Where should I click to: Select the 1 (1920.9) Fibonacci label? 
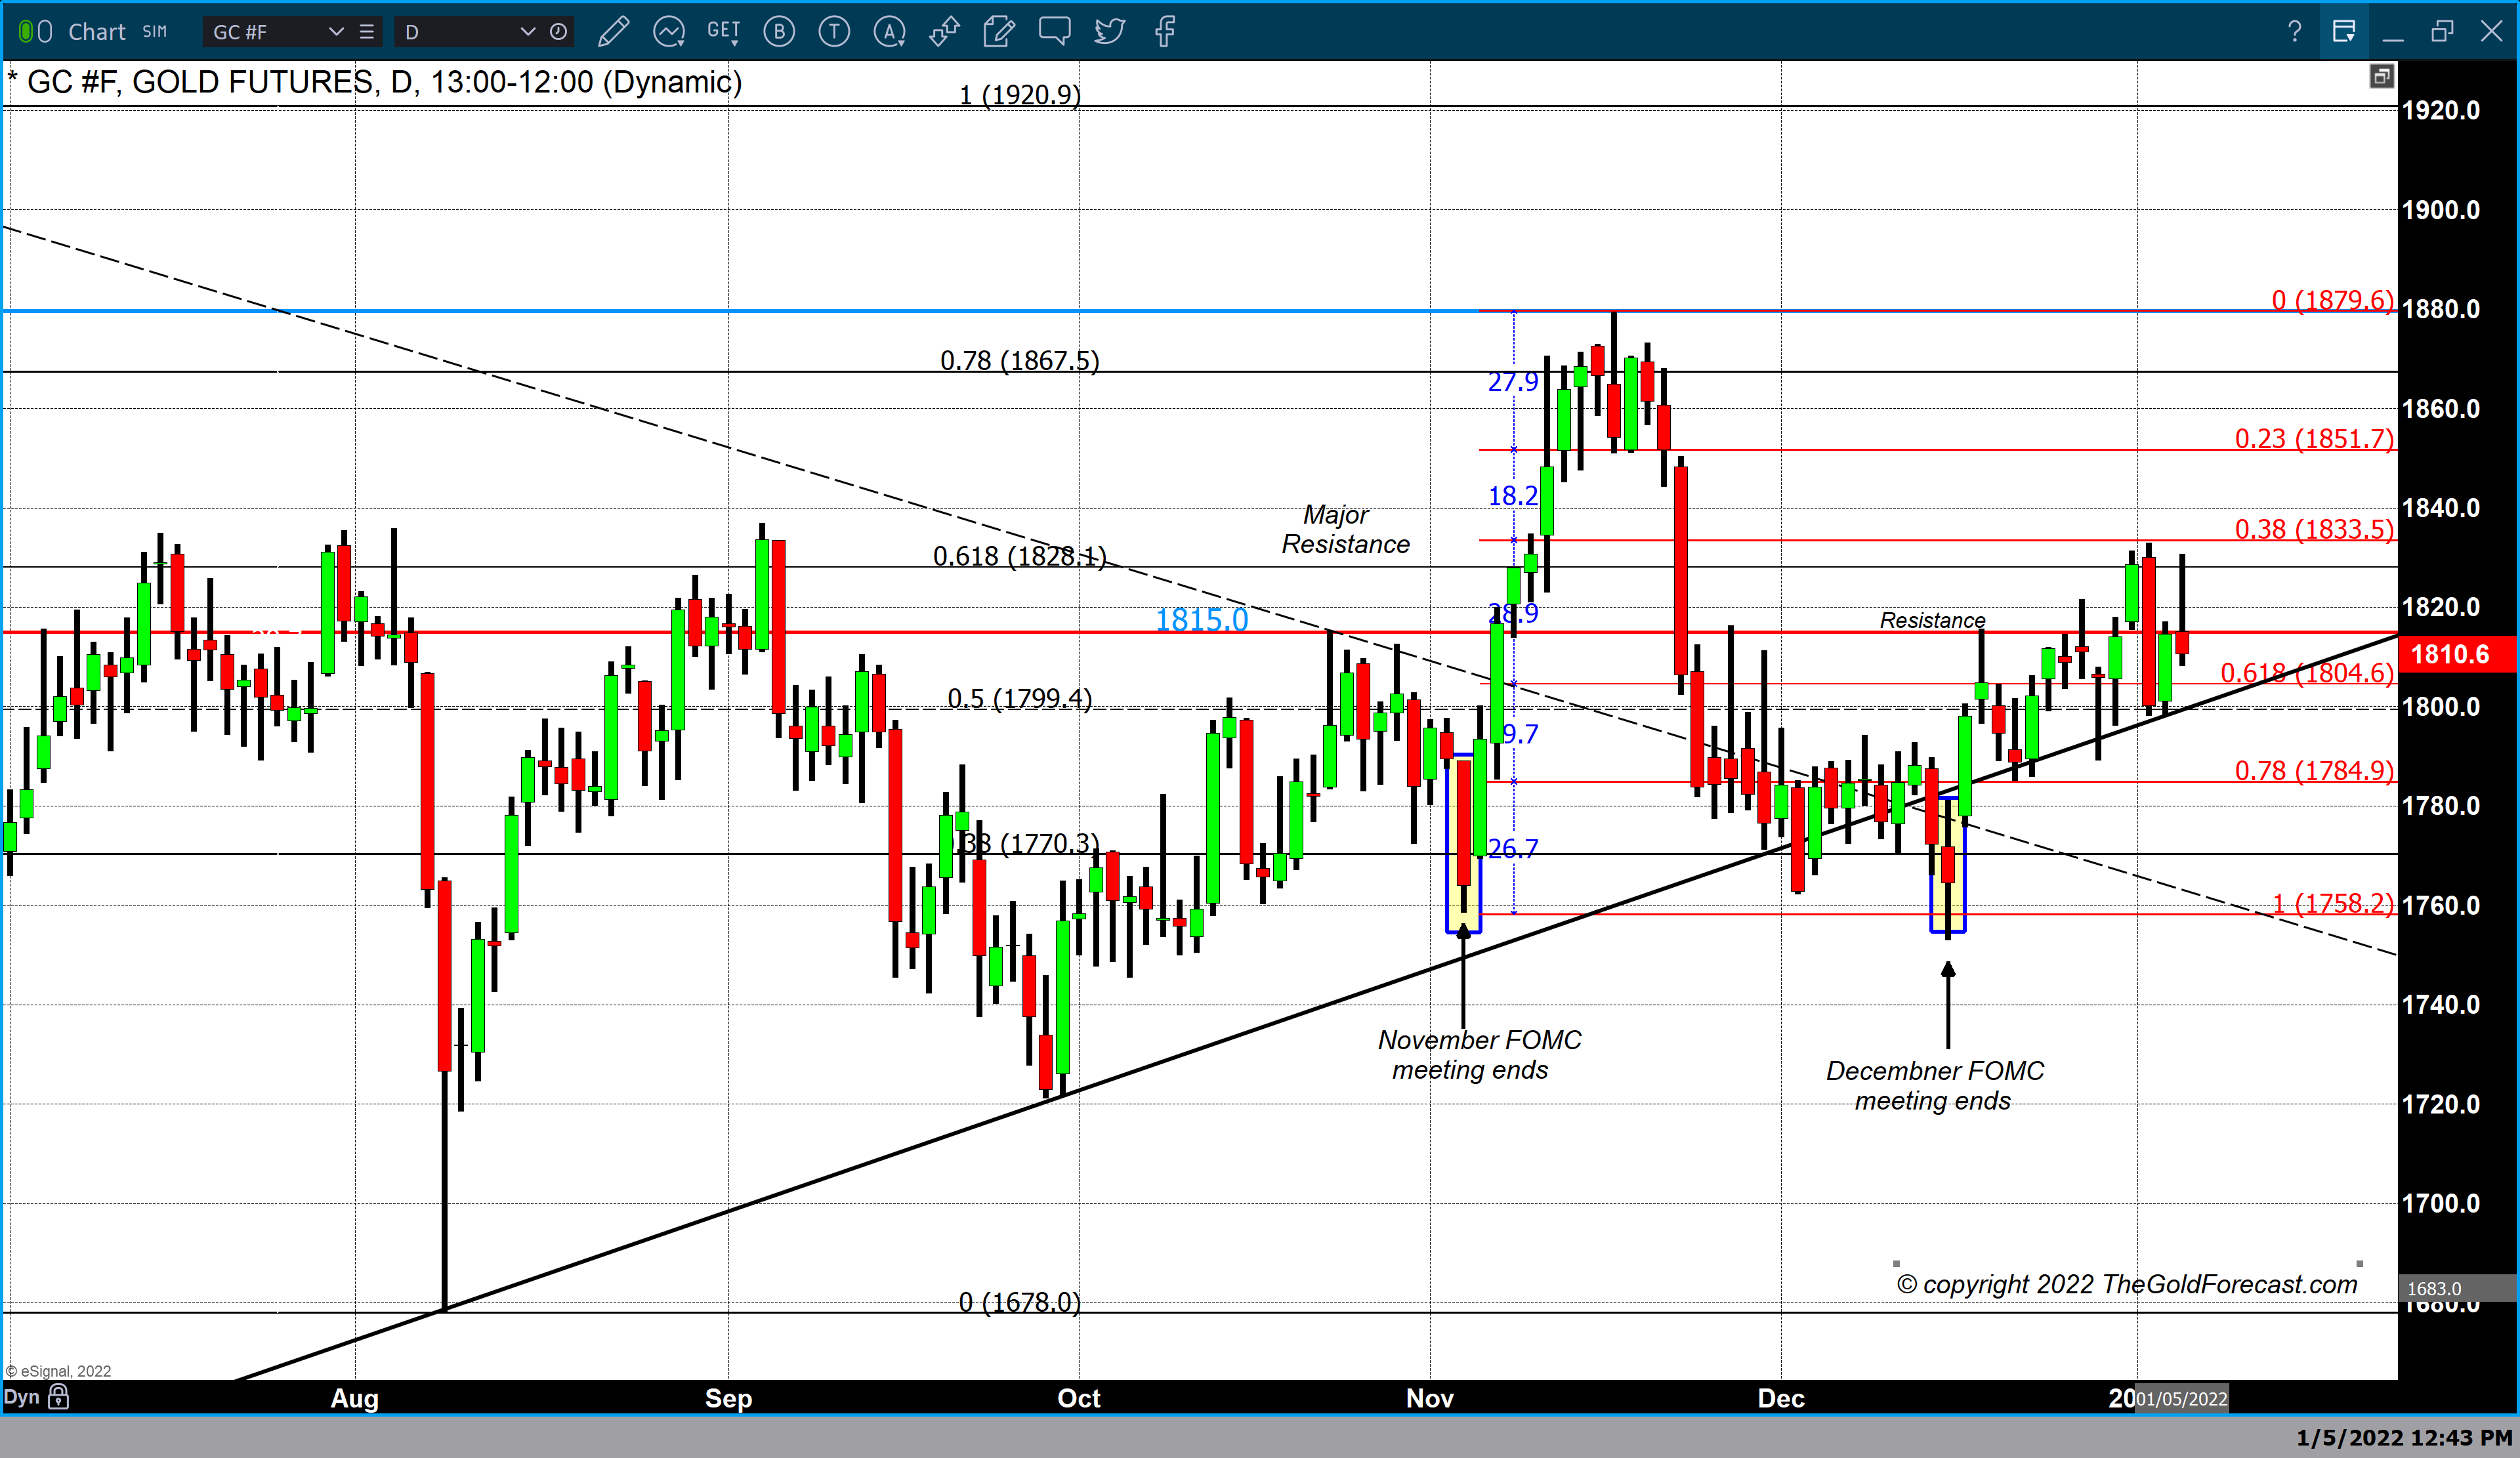(x=1019, y=95)
